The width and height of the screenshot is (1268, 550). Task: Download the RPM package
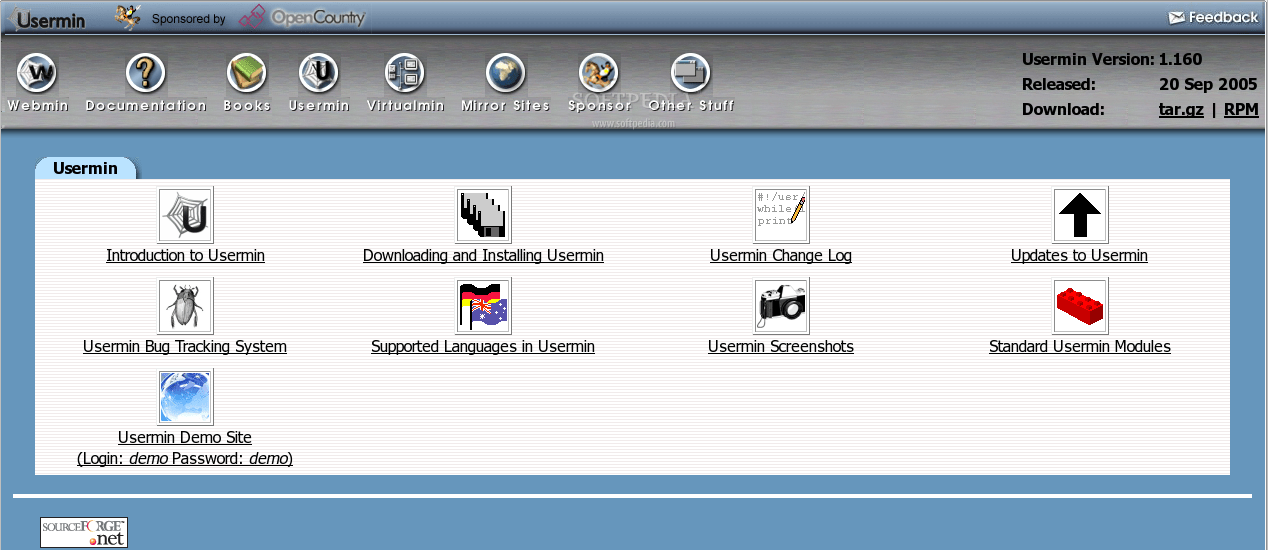(1241, 110)
